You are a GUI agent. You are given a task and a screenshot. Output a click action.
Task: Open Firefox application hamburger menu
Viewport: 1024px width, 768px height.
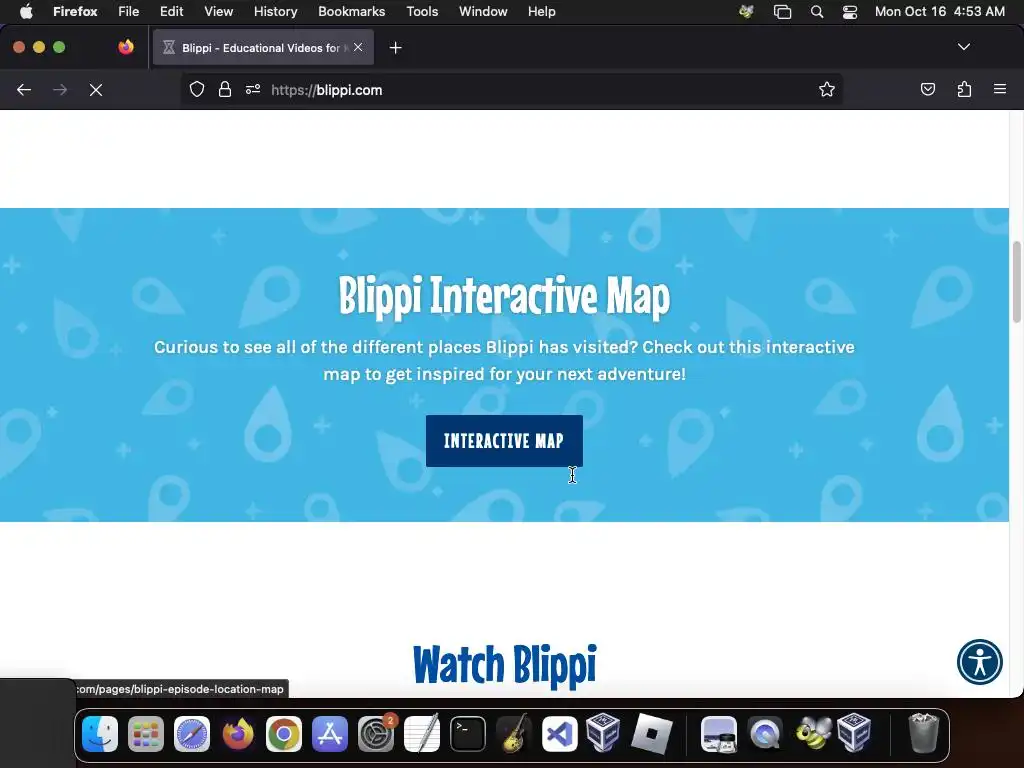coord(1000,89)
